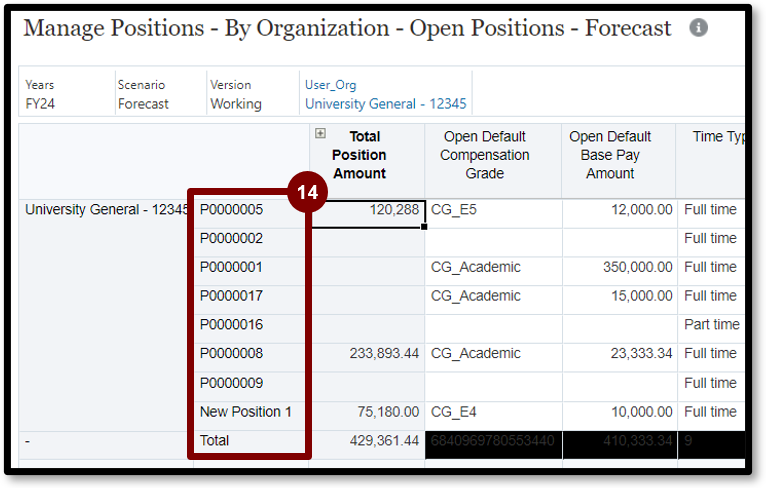The width and height of the screenshot is (766, 488).
Task: Click the Open Default Compensation Grade column header
Action: click(x=484, y=155)
